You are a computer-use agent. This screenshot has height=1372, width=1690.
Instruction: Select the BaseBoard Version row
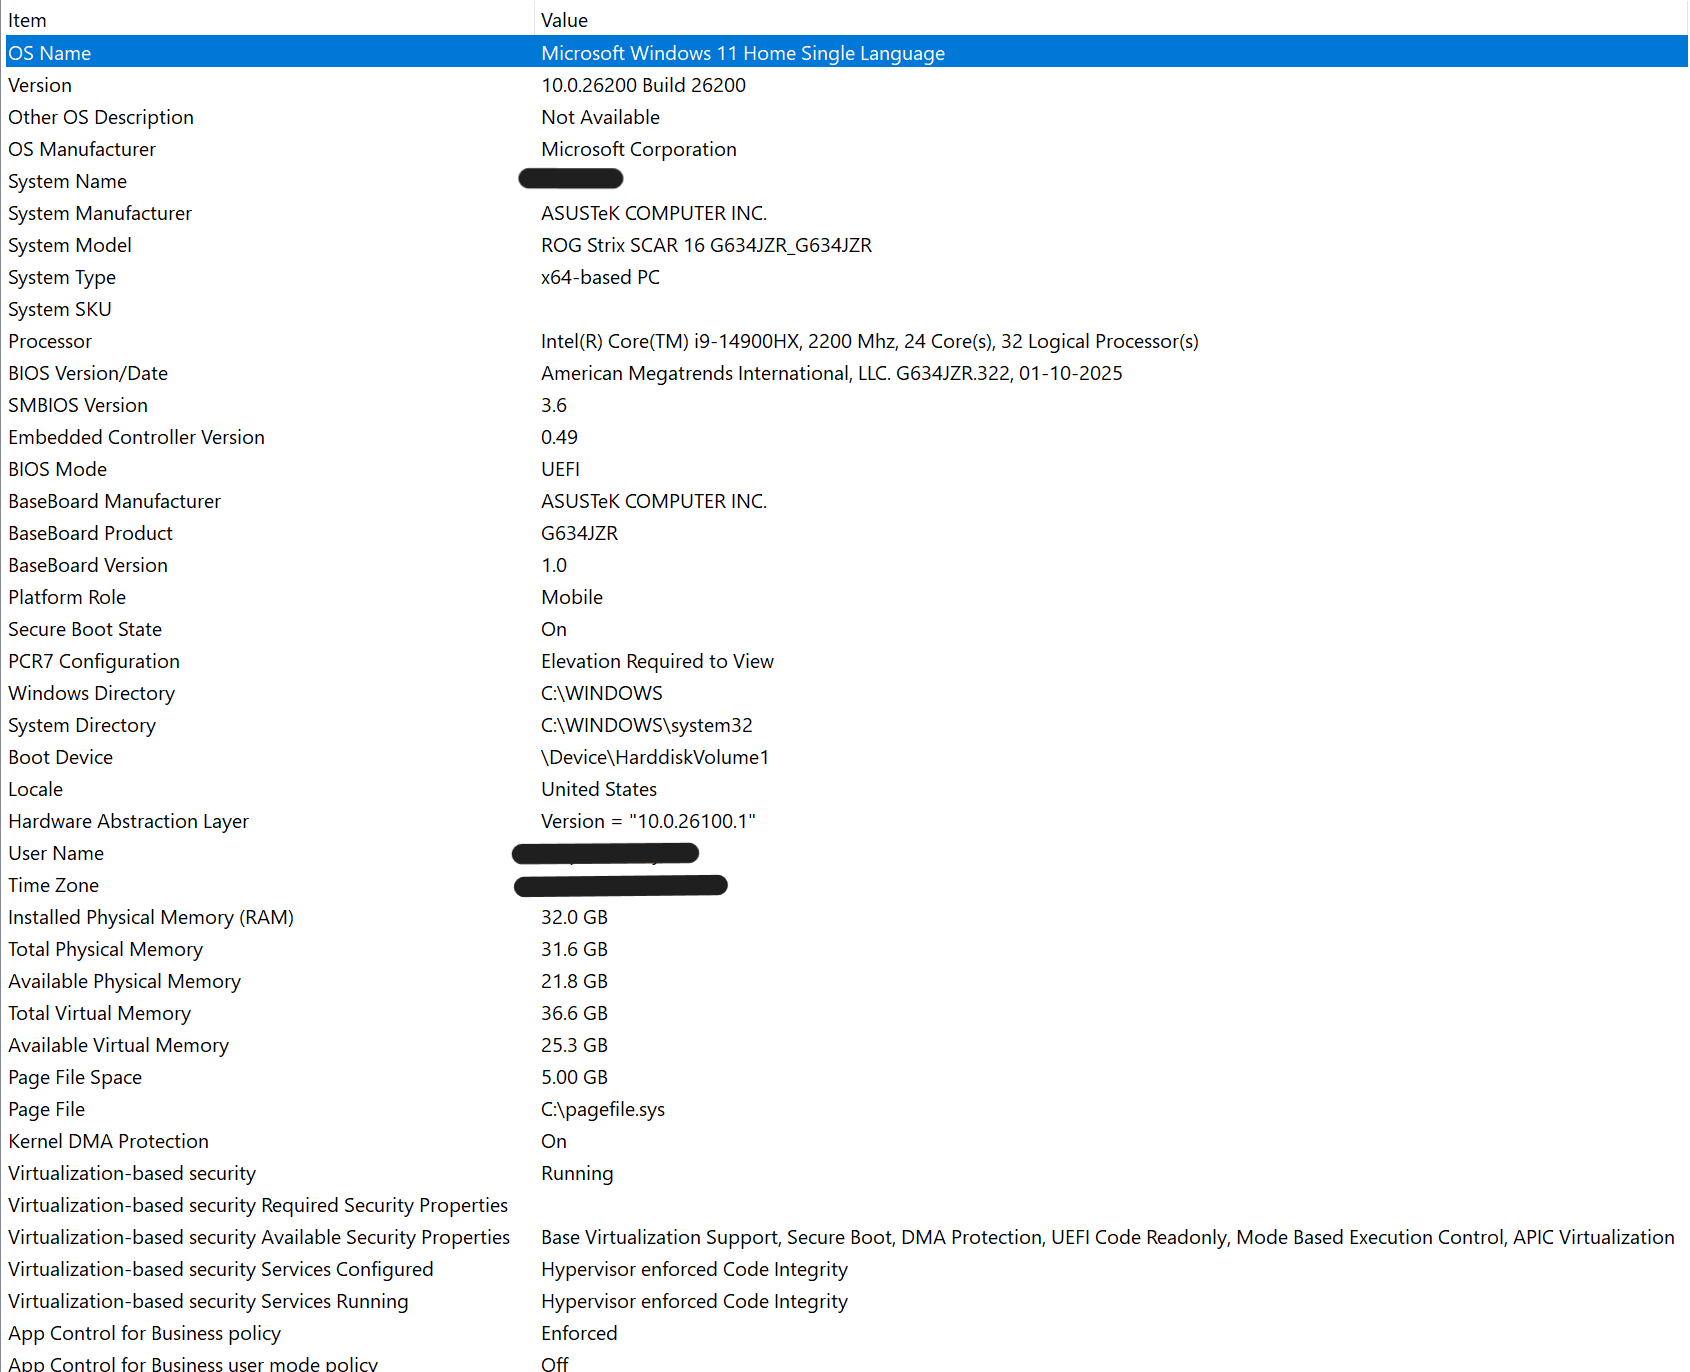click(847, 564)
